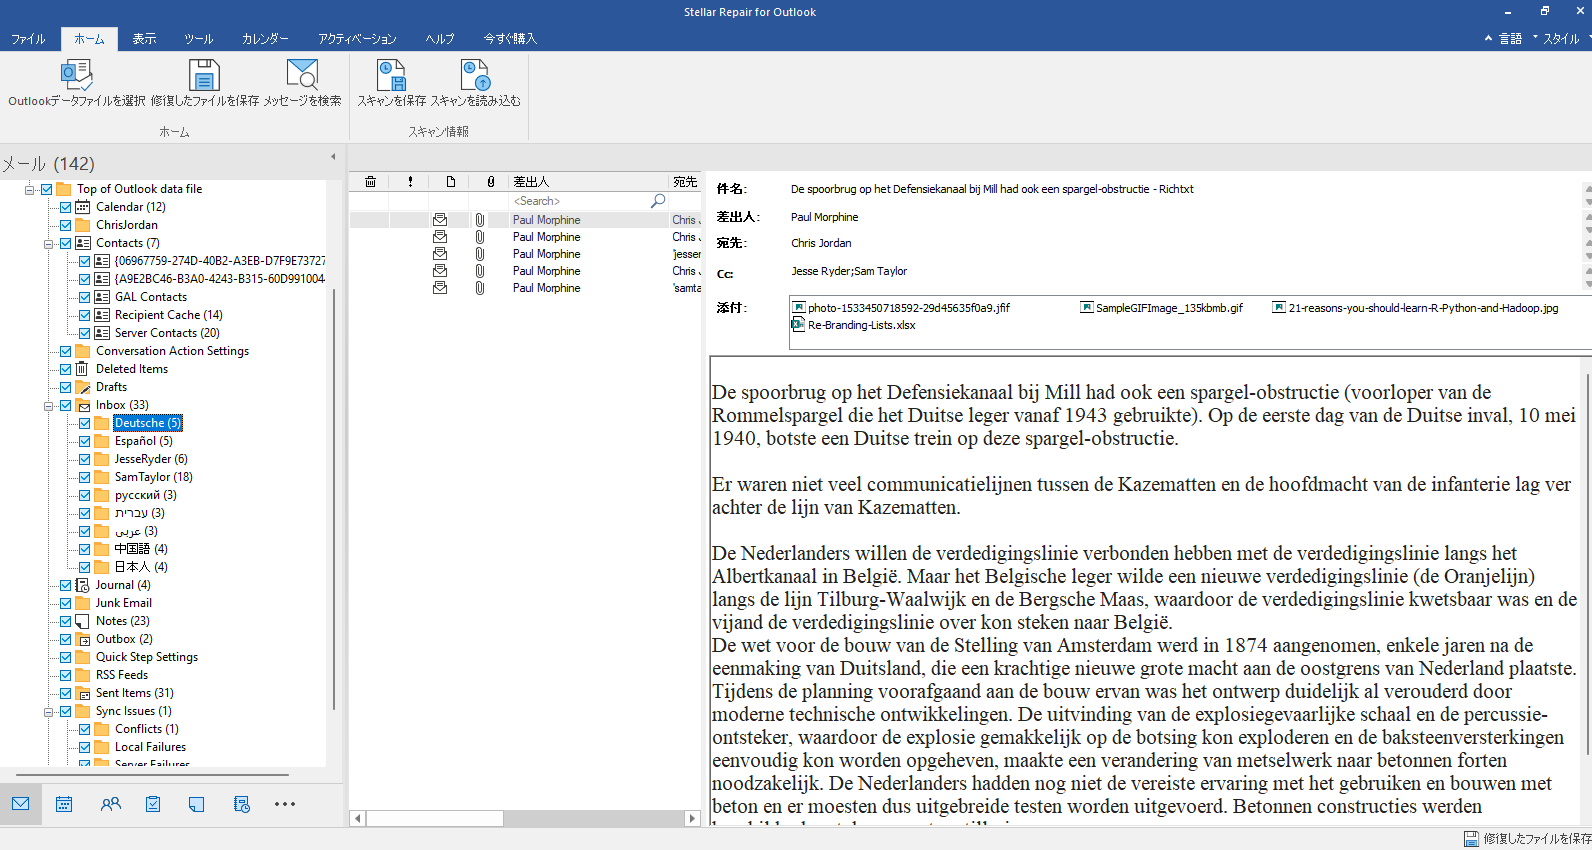Screen dimensions: 1592x850
Task: Toggle checkbox for Top of Outlook data file
Action: (47, 189)
